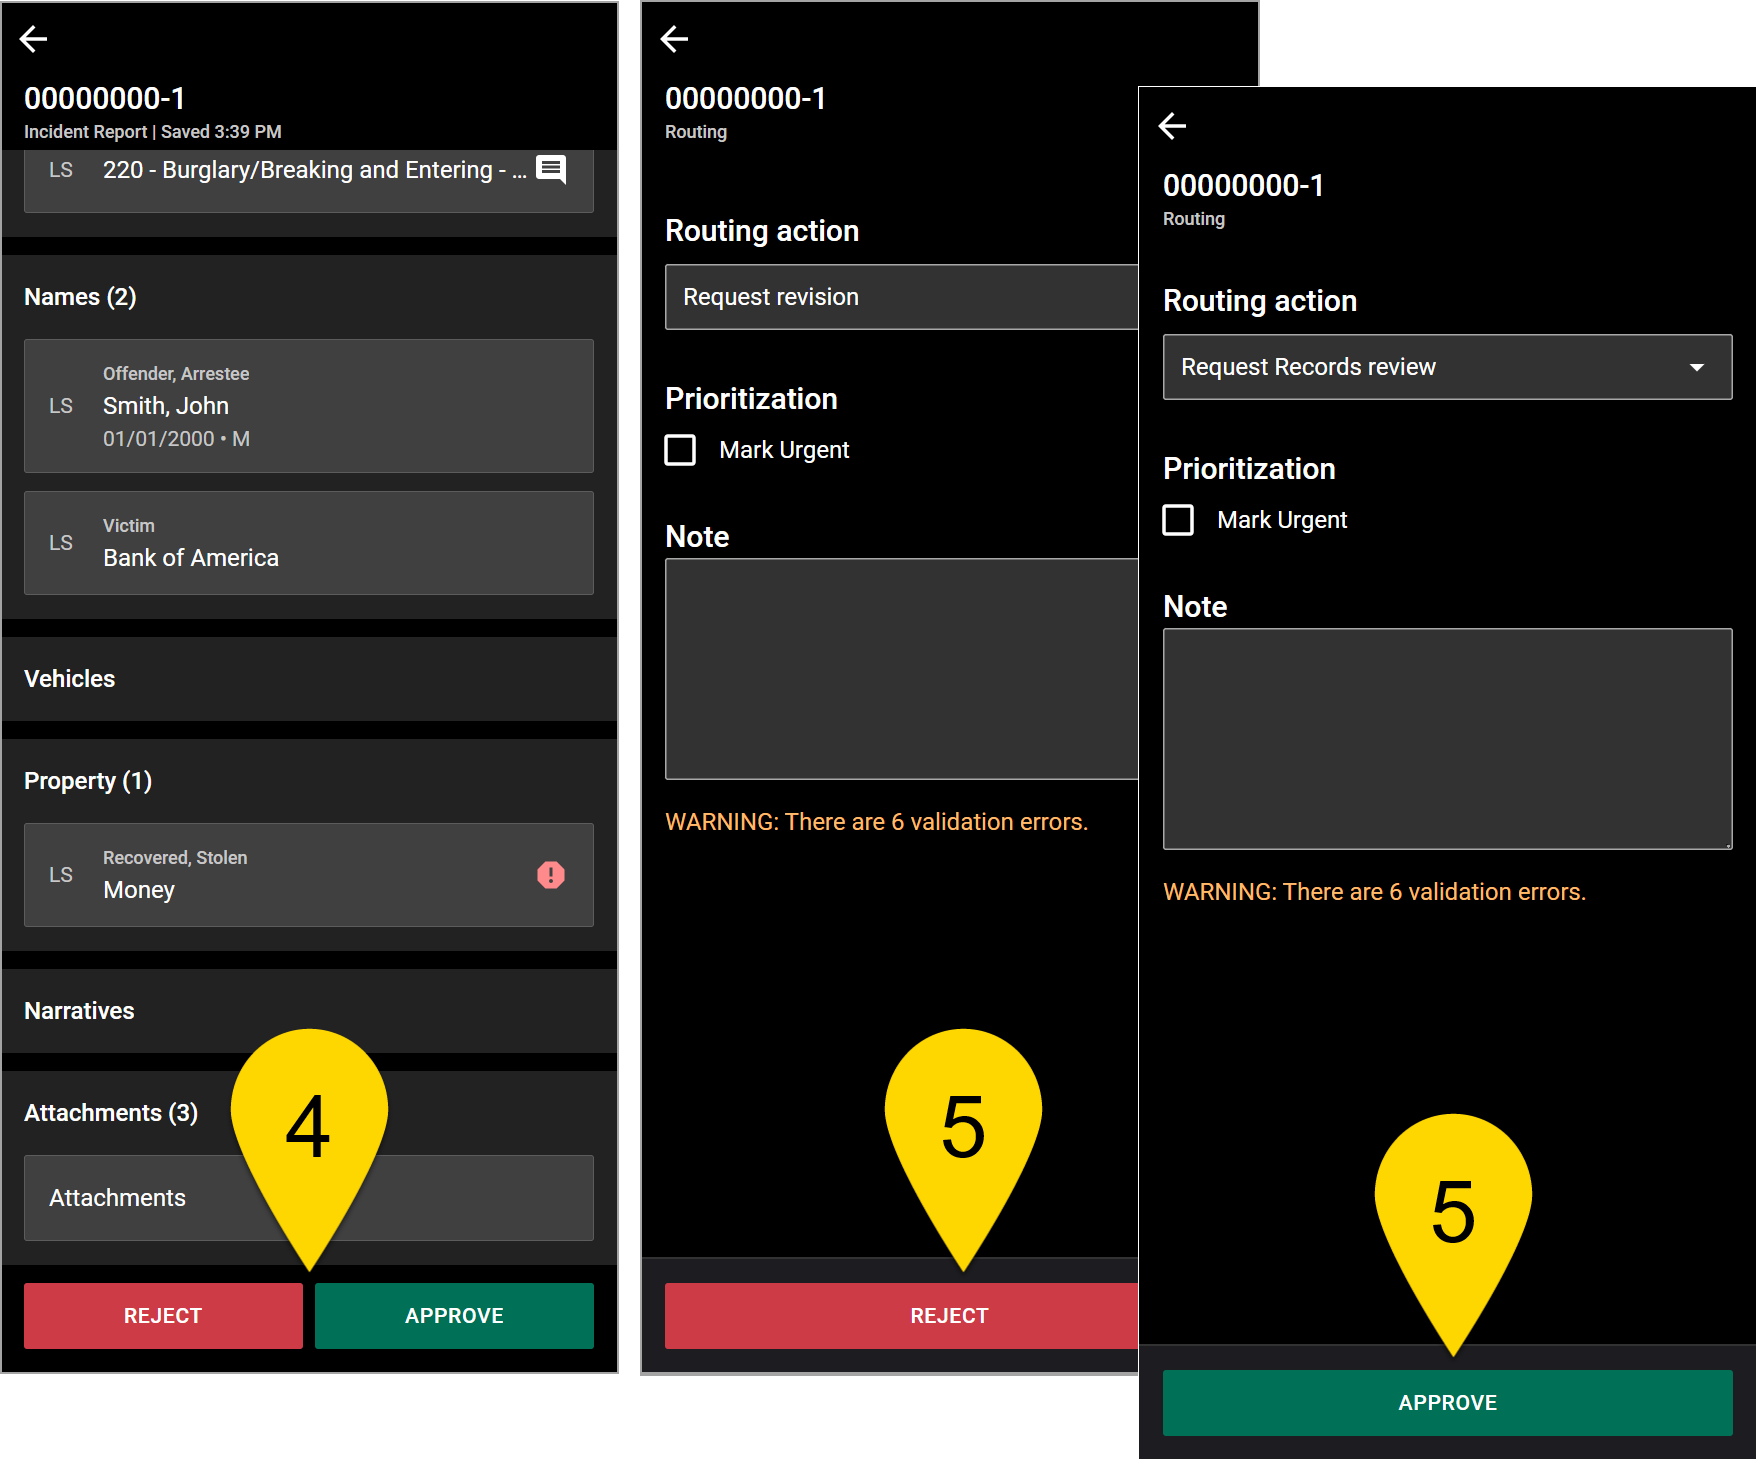Screen dimensions: 1756x1461
Task: Click the LS badge on the Money property entry
Action: coord(61,874)
